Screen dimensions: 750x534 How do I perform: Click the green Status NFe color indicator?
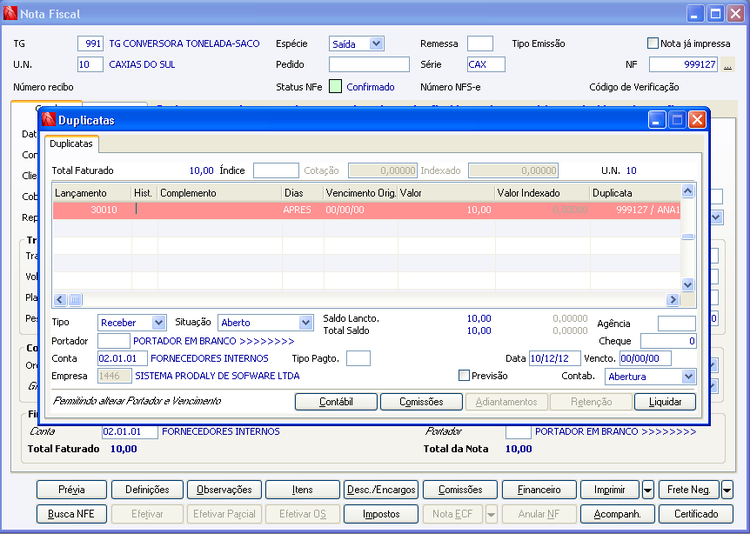[x=335, y=87]
